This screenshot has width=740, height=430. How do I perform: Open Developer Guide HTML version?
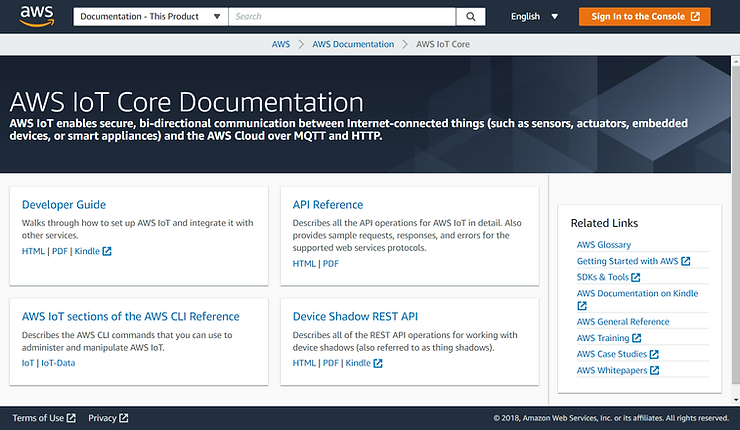pos(33,251)
